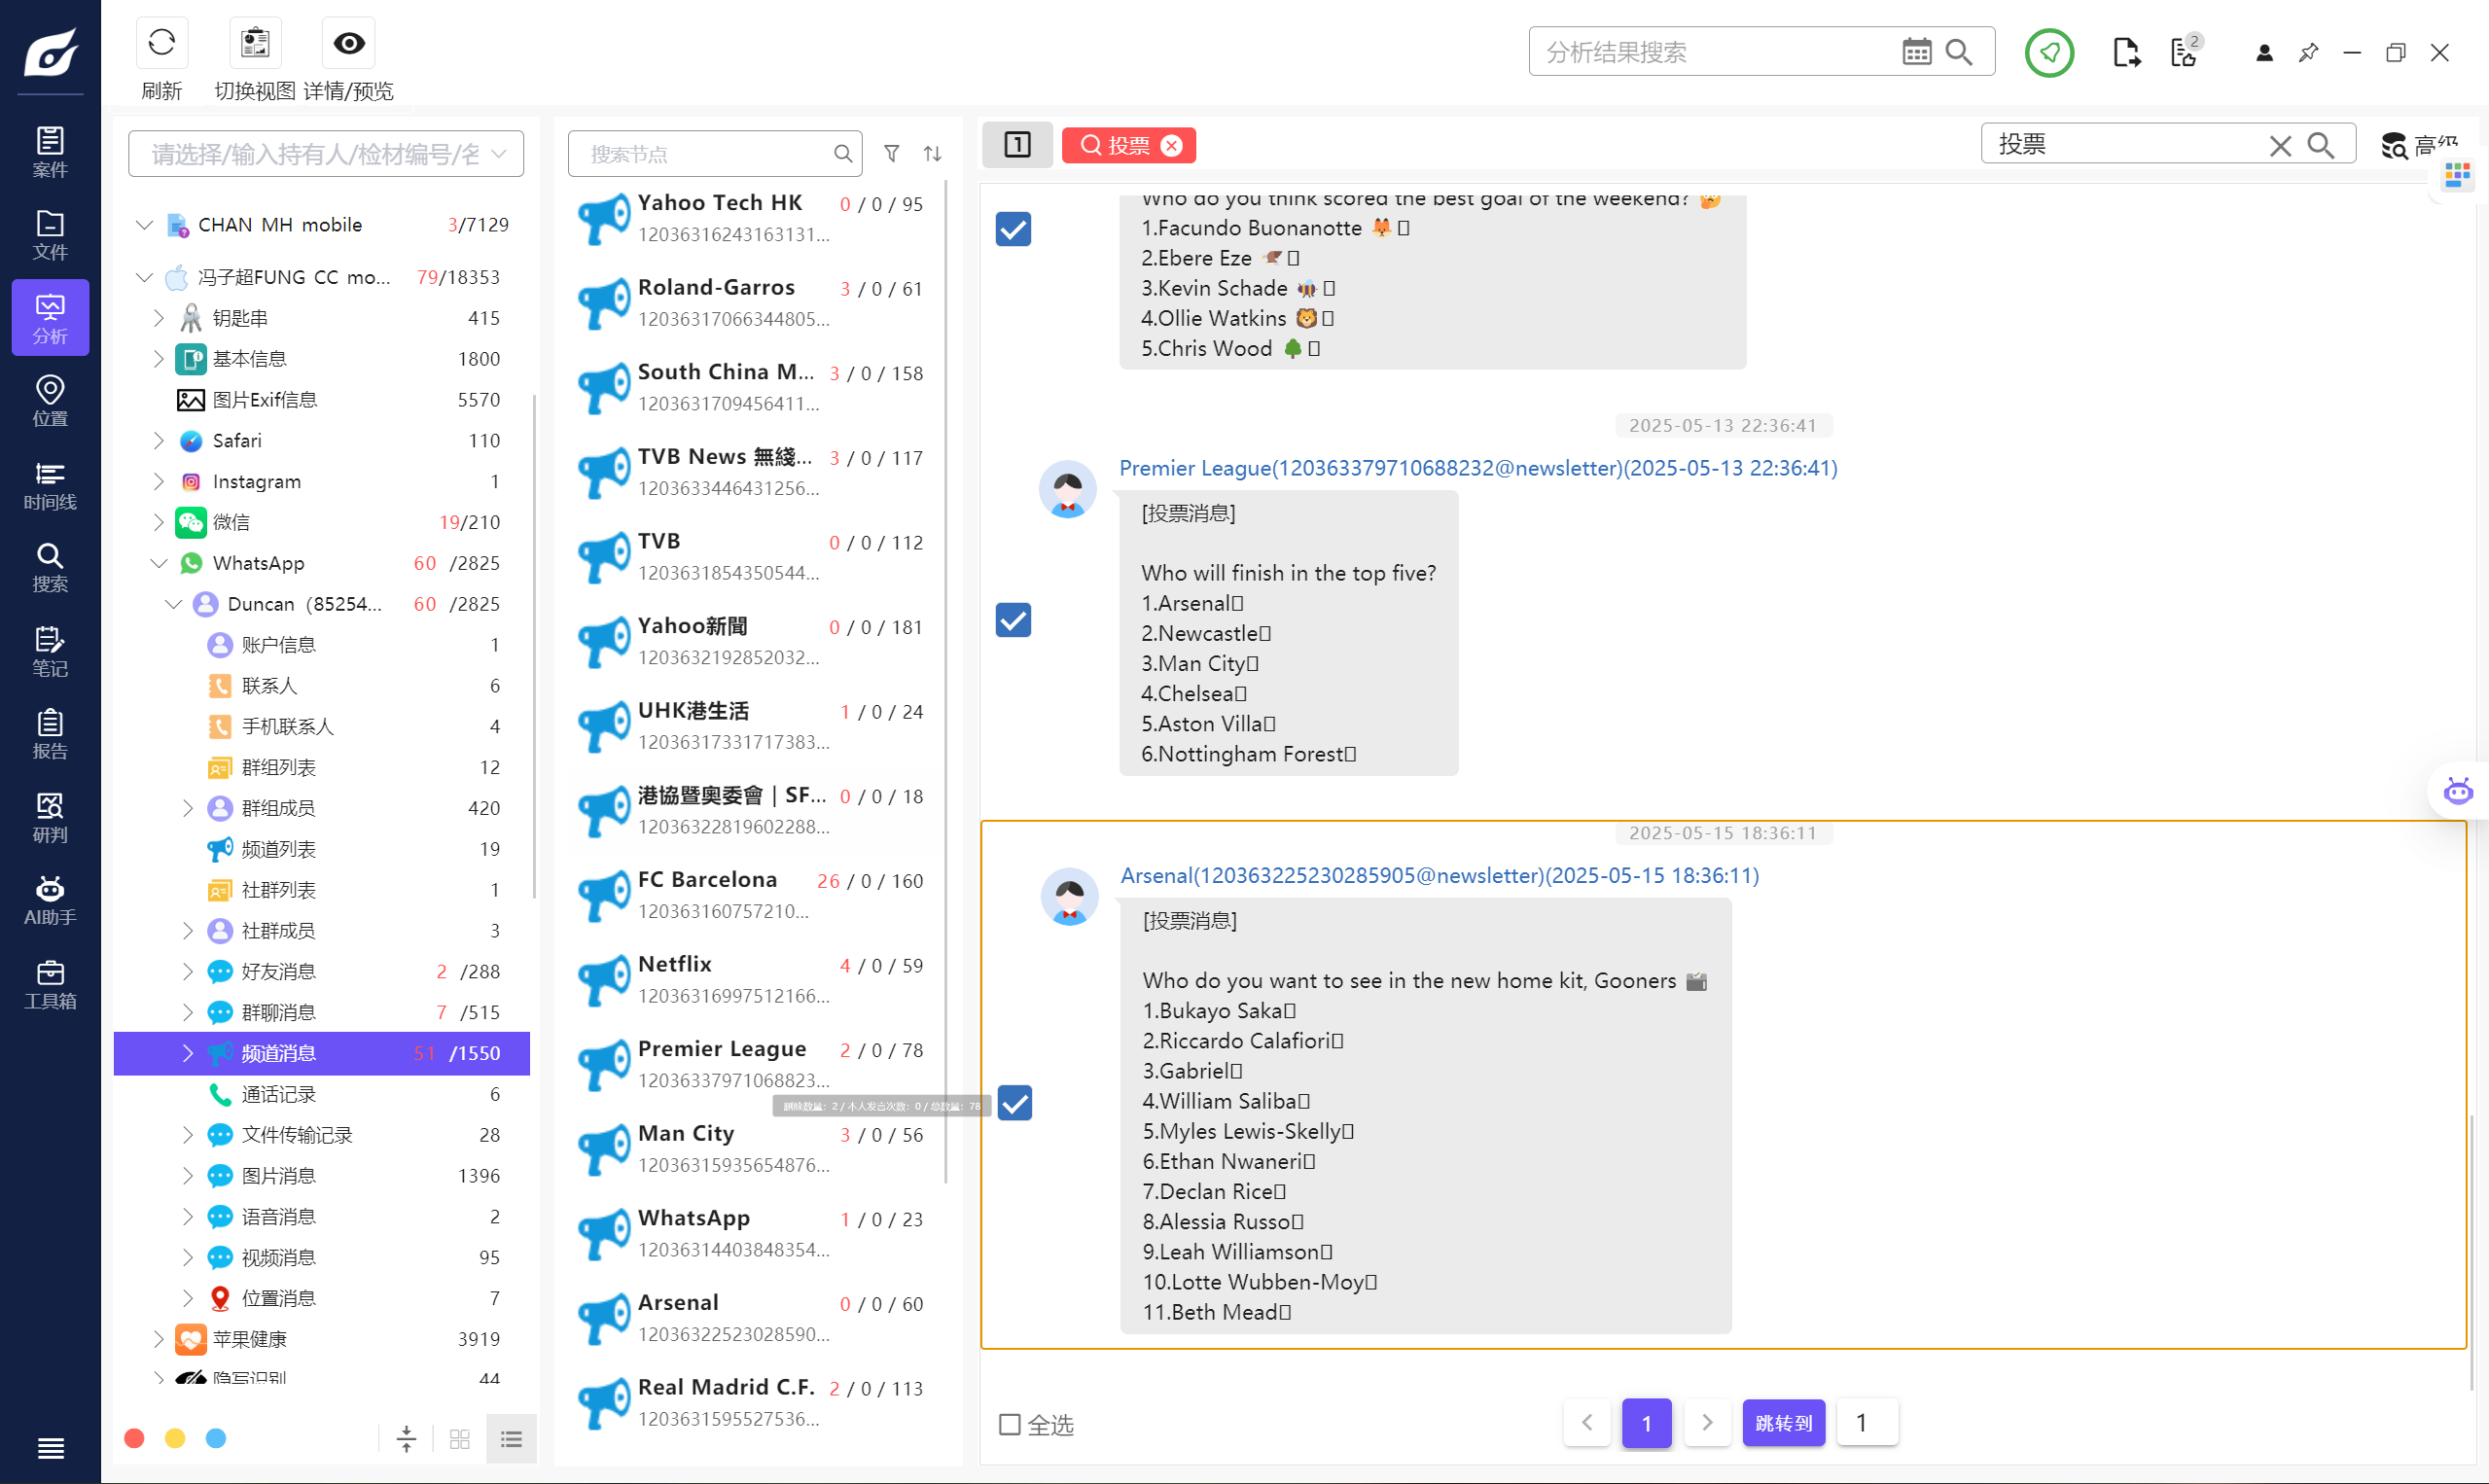Uncheck the Premier League top five poll checkbox
This screenshot has height=1484, width=2489.
(x=1013, y=620)
